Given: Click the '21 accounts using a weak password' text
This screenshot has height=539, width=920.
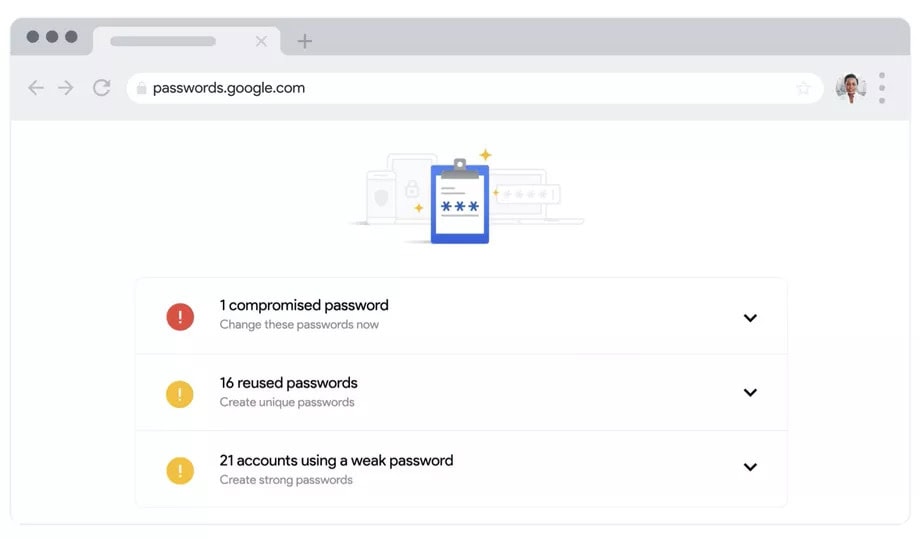Looking at the screenshot, I should tap(336, 460).
